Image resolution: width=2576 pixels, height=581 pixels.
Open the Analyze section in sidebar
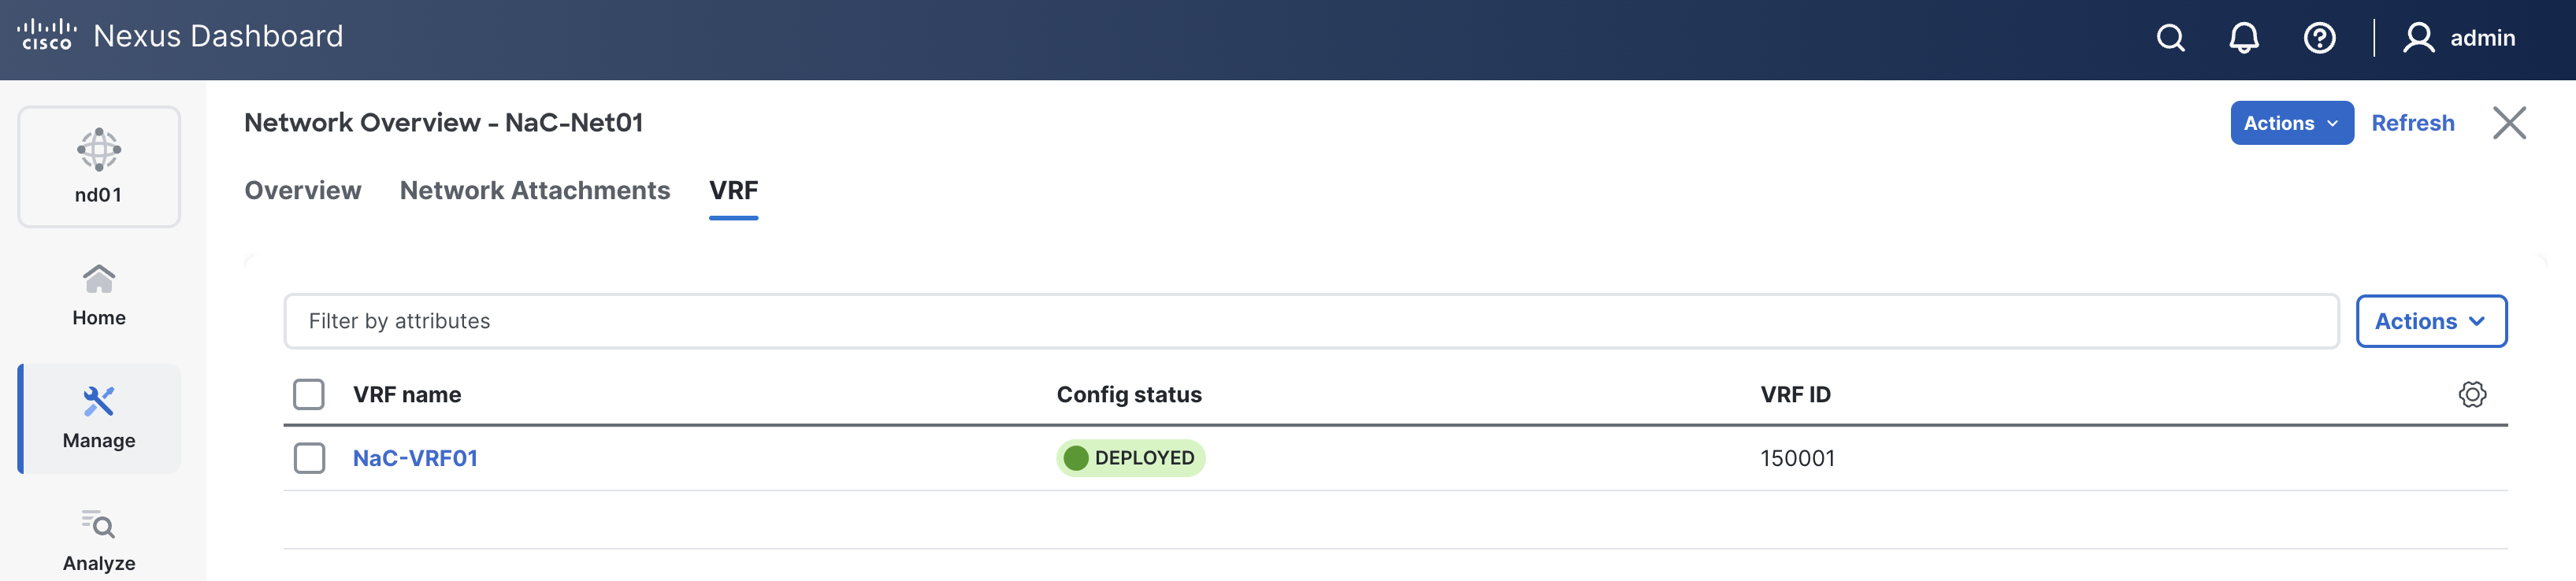(99, 540)
